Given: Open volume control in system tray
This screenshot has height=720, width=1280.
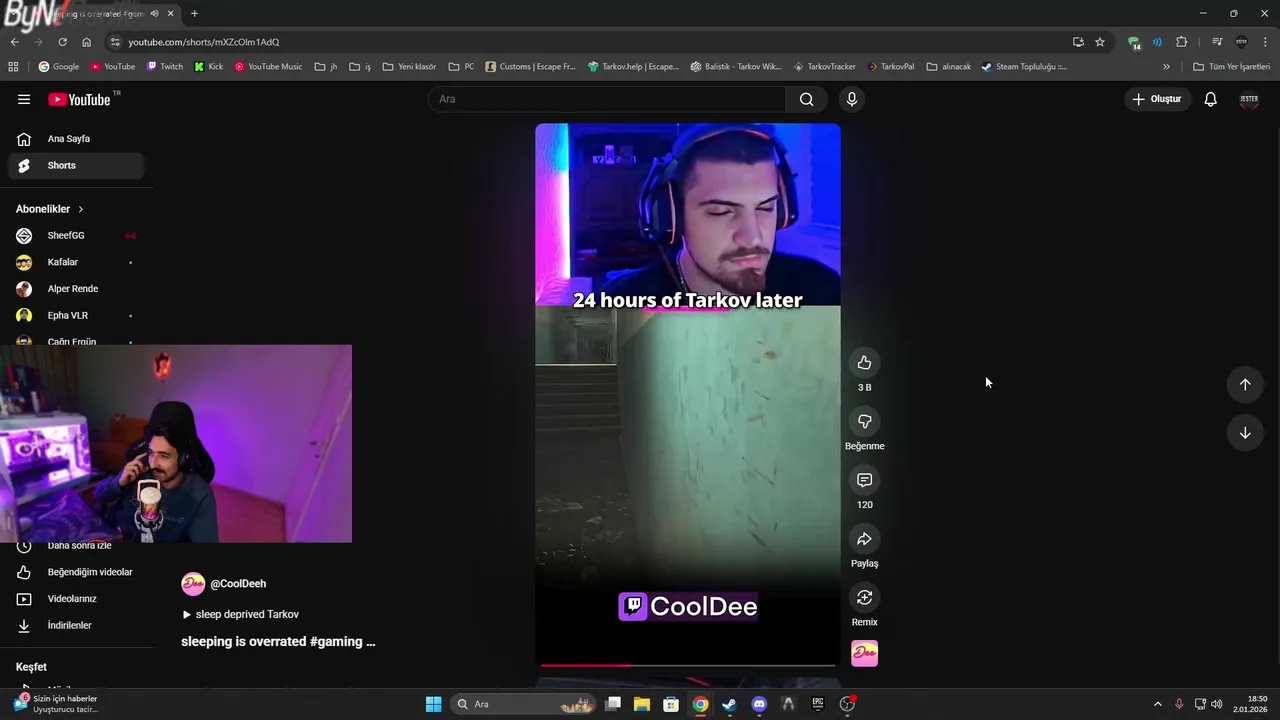Looking at the screenshot, I should 1217,704.
